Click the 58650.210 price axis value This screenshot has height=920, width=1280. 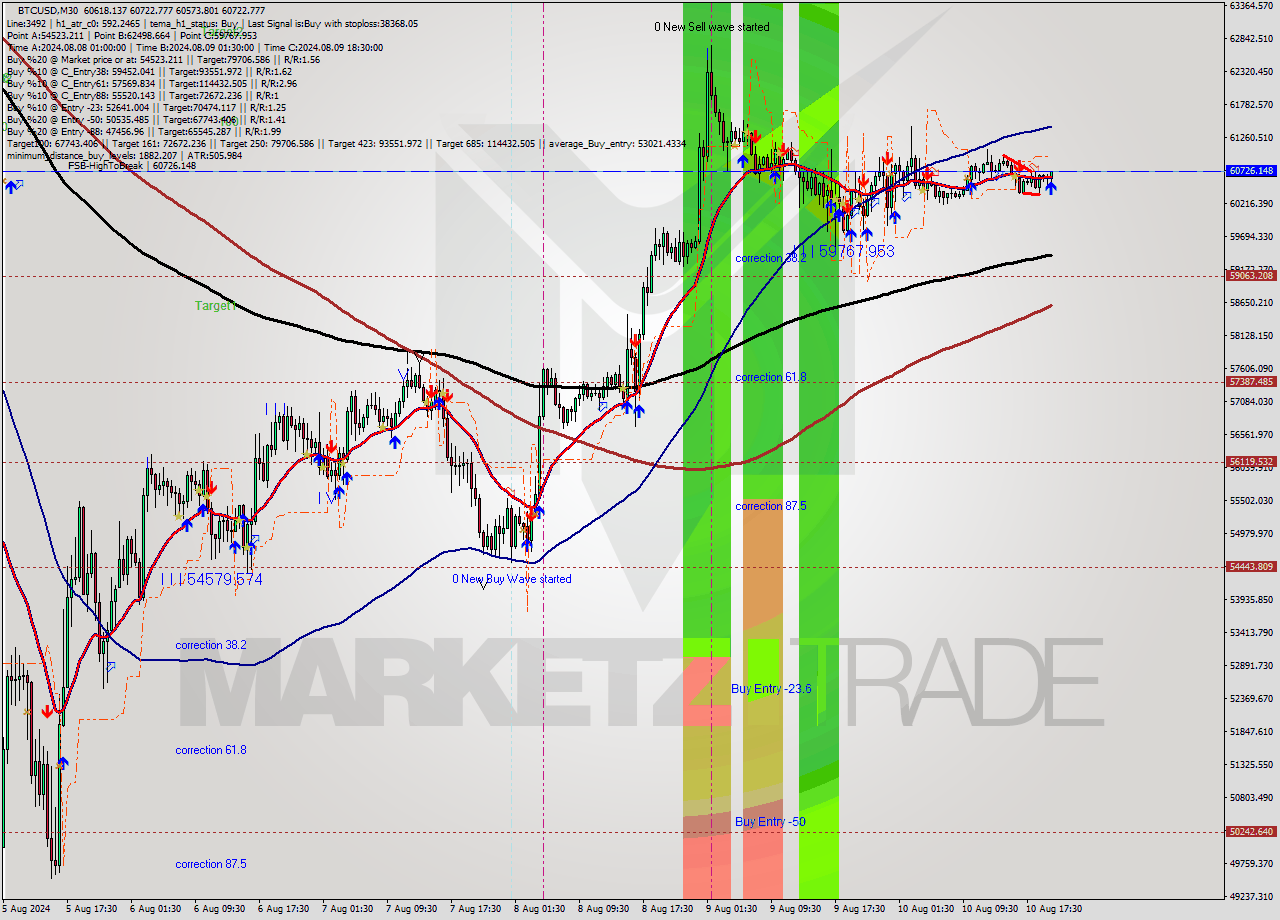(x=1251, y=302)
